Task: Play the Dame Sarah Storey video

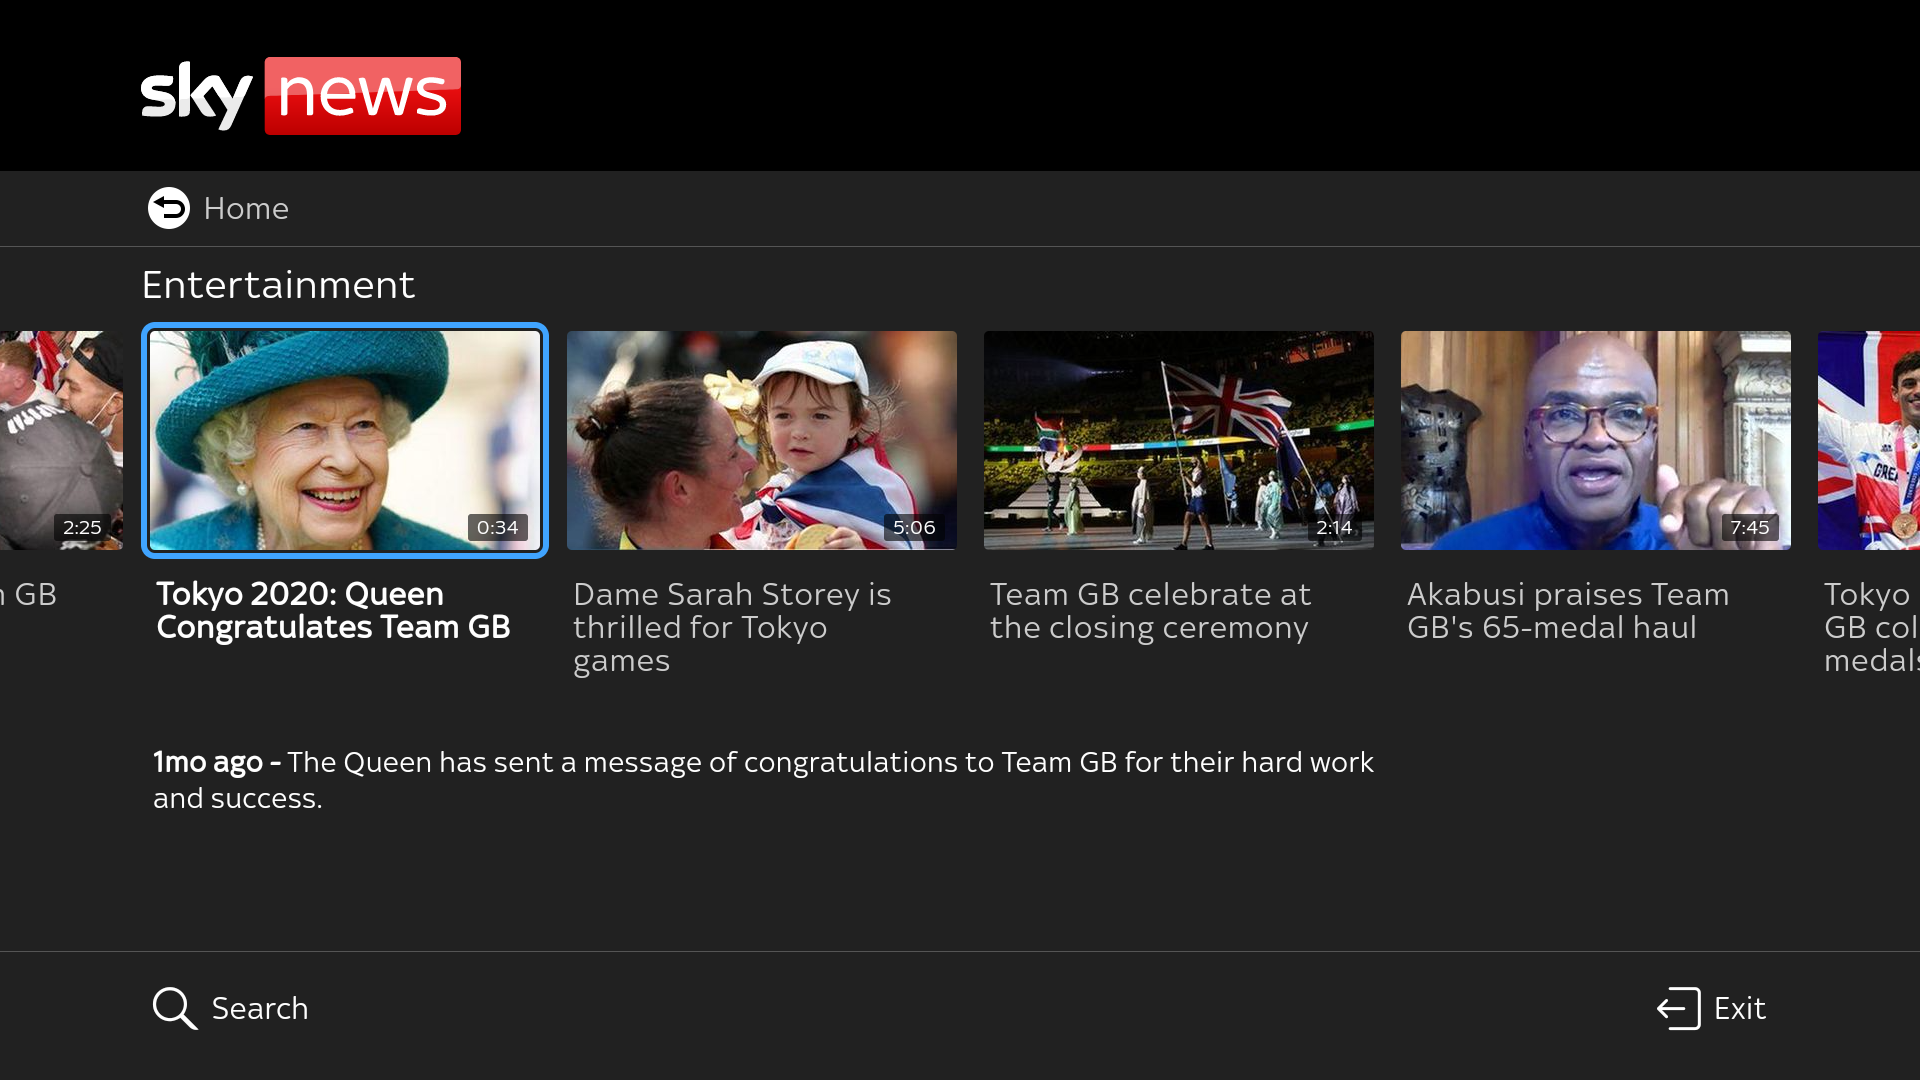Action: (x=761, y=440)
